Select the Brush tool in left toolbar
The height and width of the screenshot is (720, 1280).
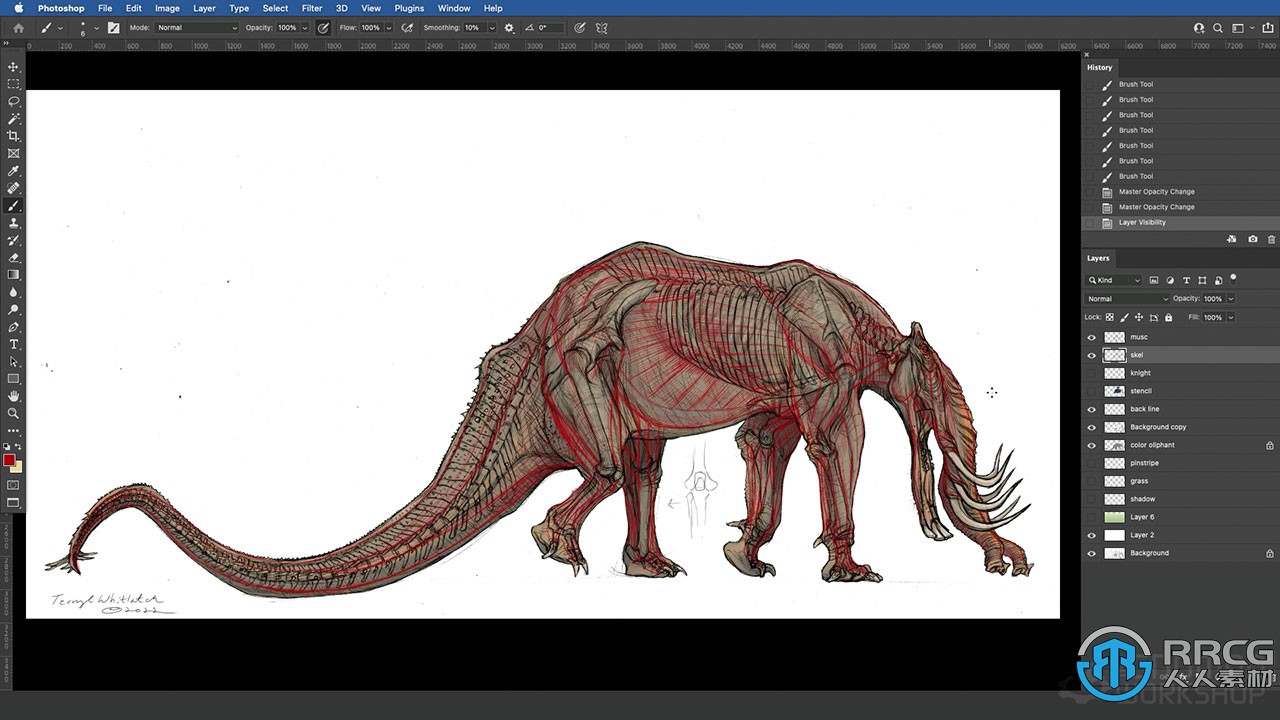13,205
